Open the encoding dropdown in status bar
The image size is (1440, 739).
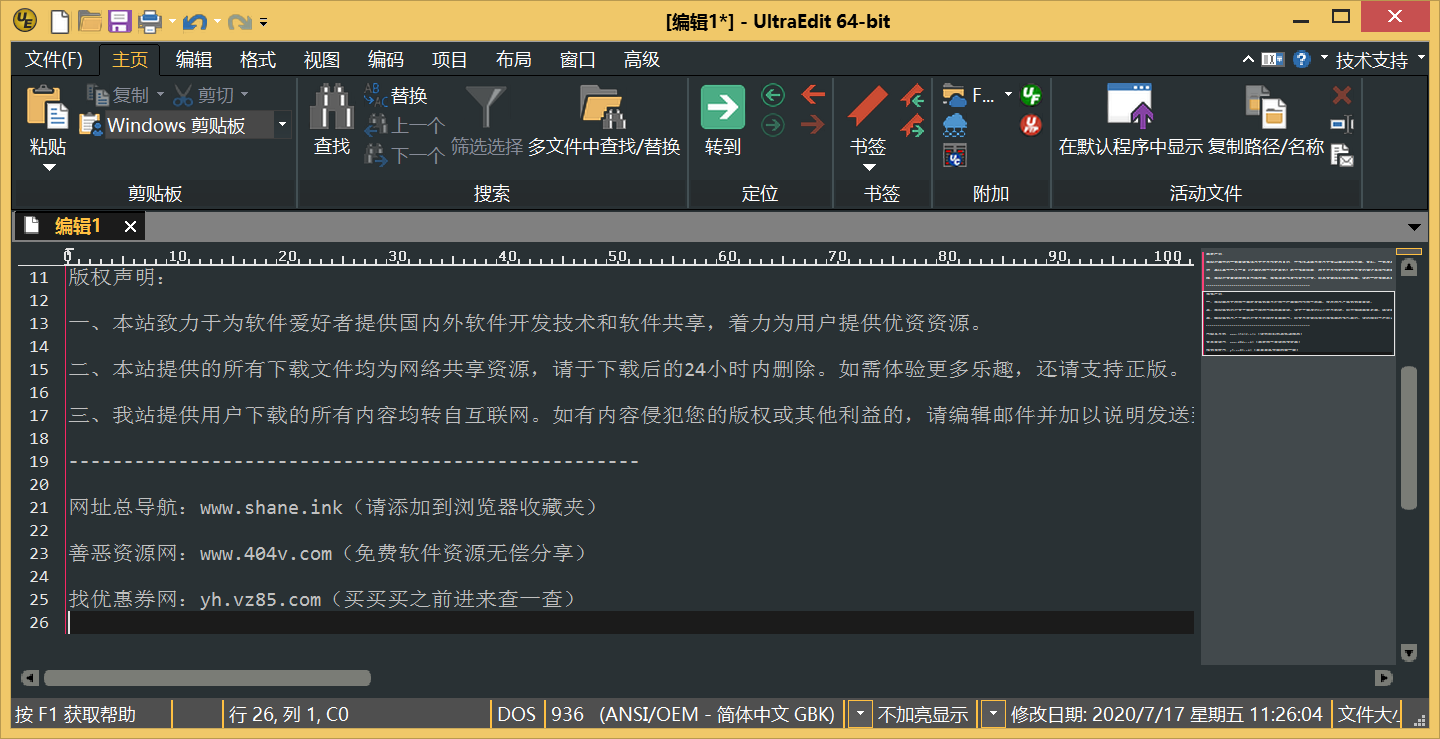[860, 714]
